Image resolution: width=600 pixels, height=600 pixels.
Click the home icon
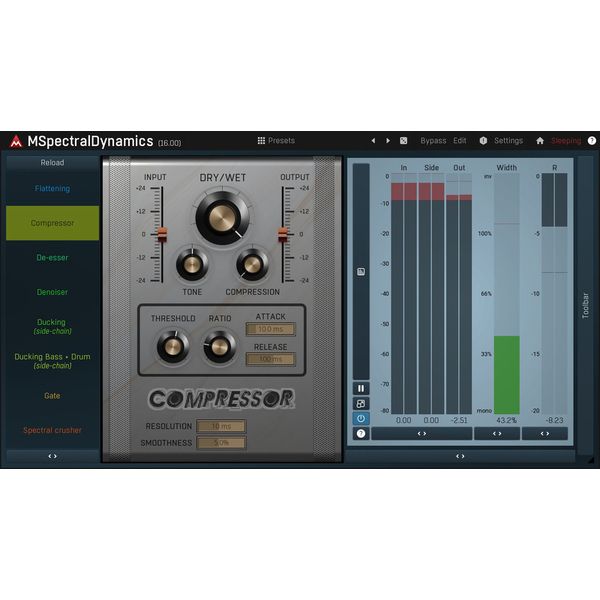pos(540,140)
